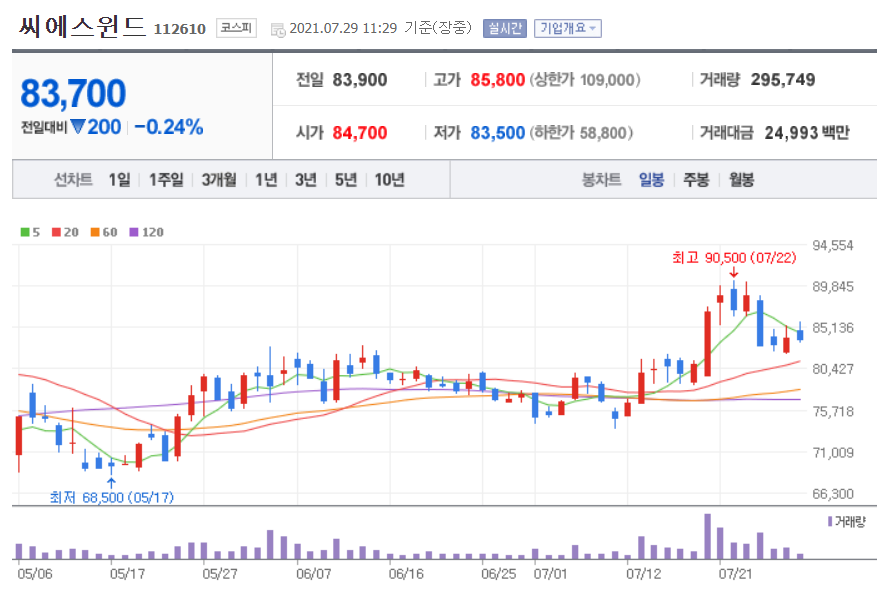Select the 1주일 line chart tab

(x=166, y=180)
